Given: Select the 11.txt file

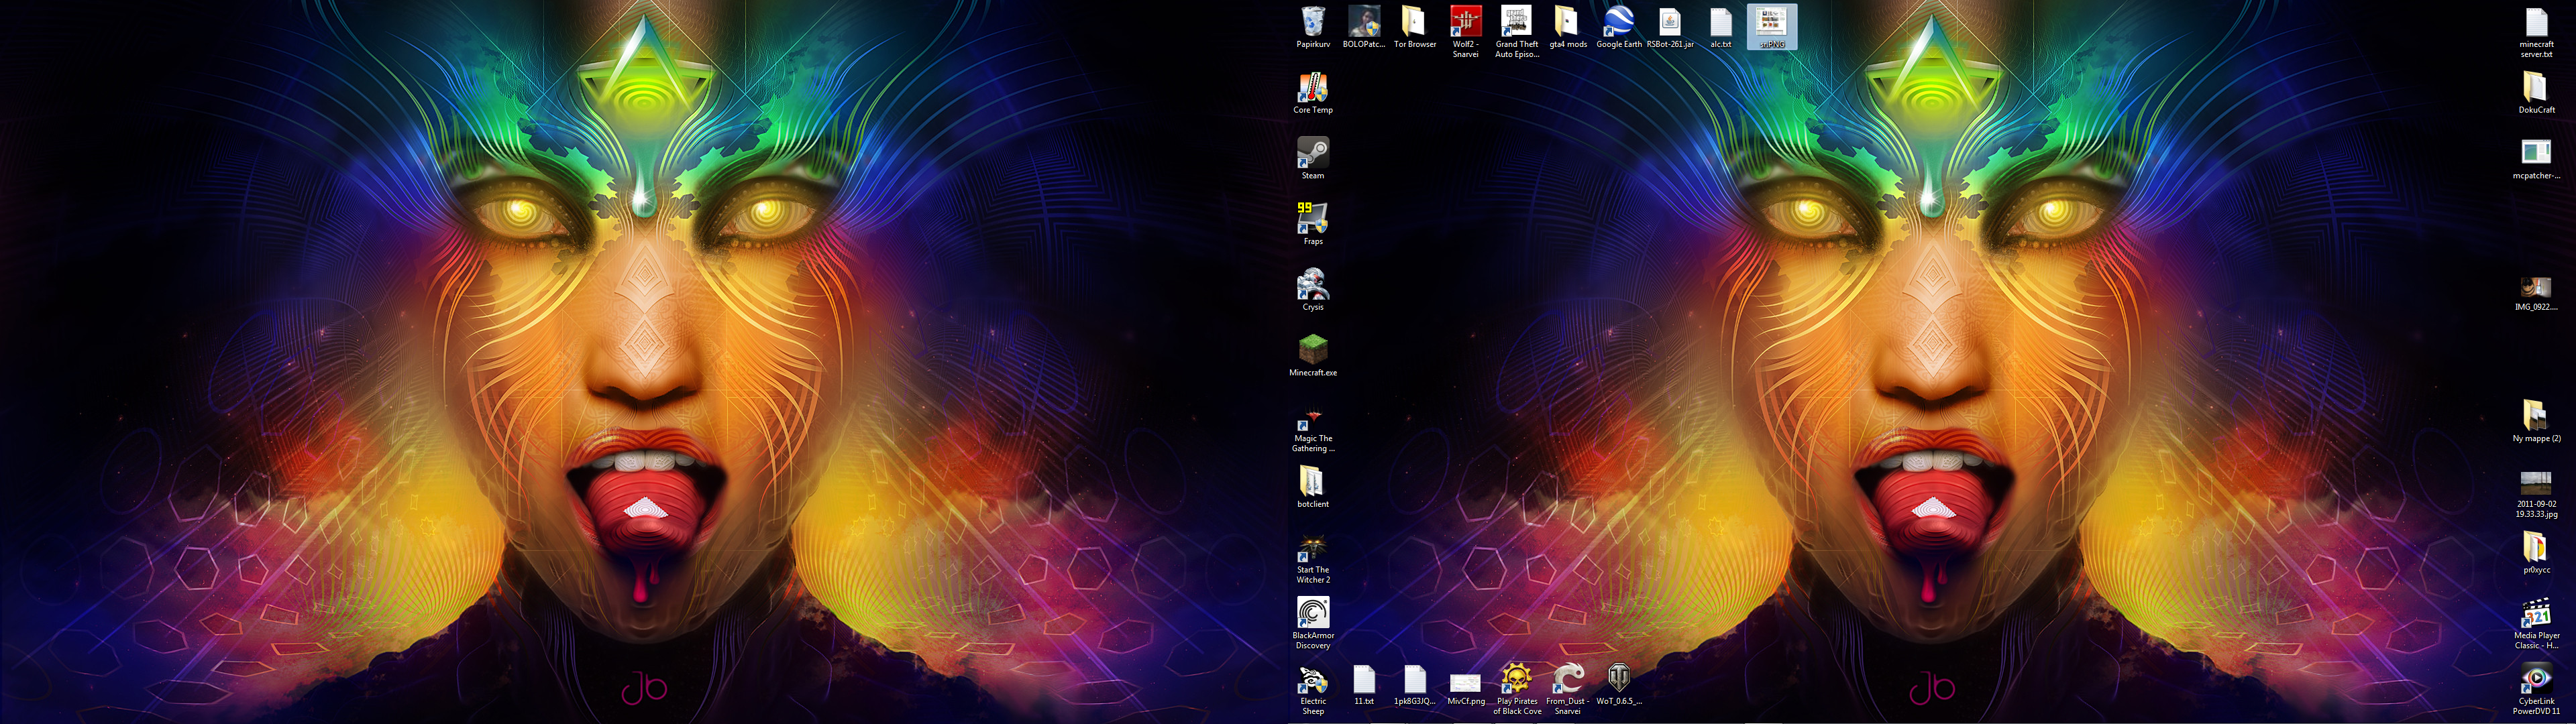Looking at the screenshot, I should (1363, 685).
